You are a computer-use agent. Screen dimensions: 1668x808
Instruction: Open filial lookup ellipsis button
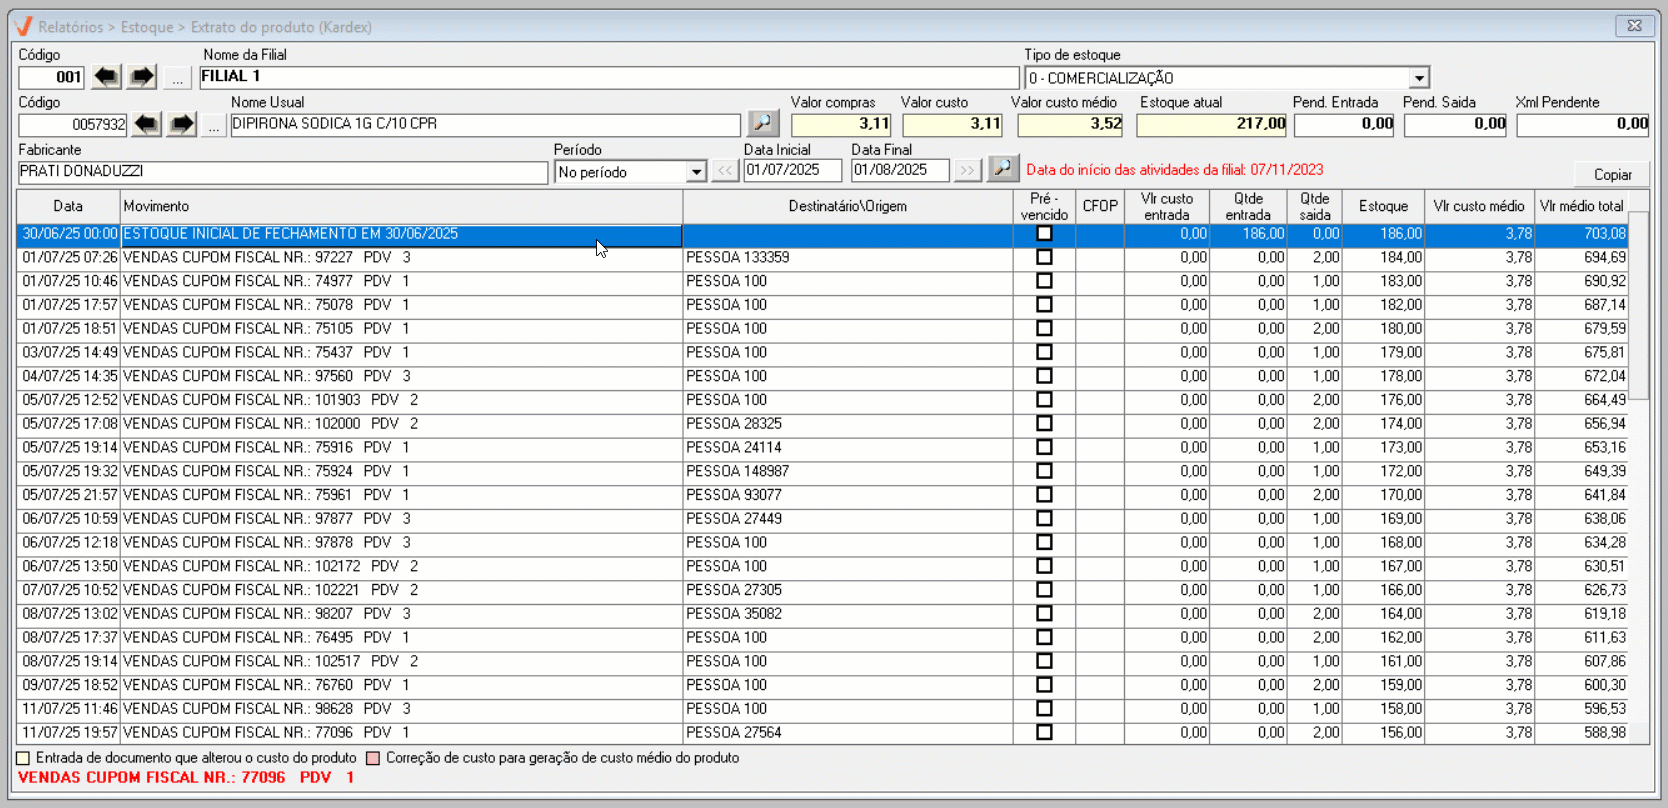177,78
